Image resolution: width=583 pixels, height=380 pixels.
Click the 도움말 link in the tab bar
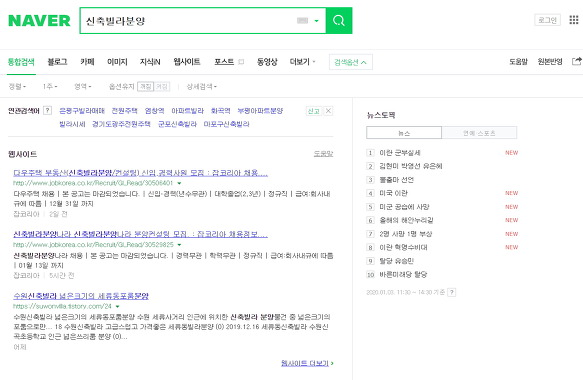[x=518, y=62]
